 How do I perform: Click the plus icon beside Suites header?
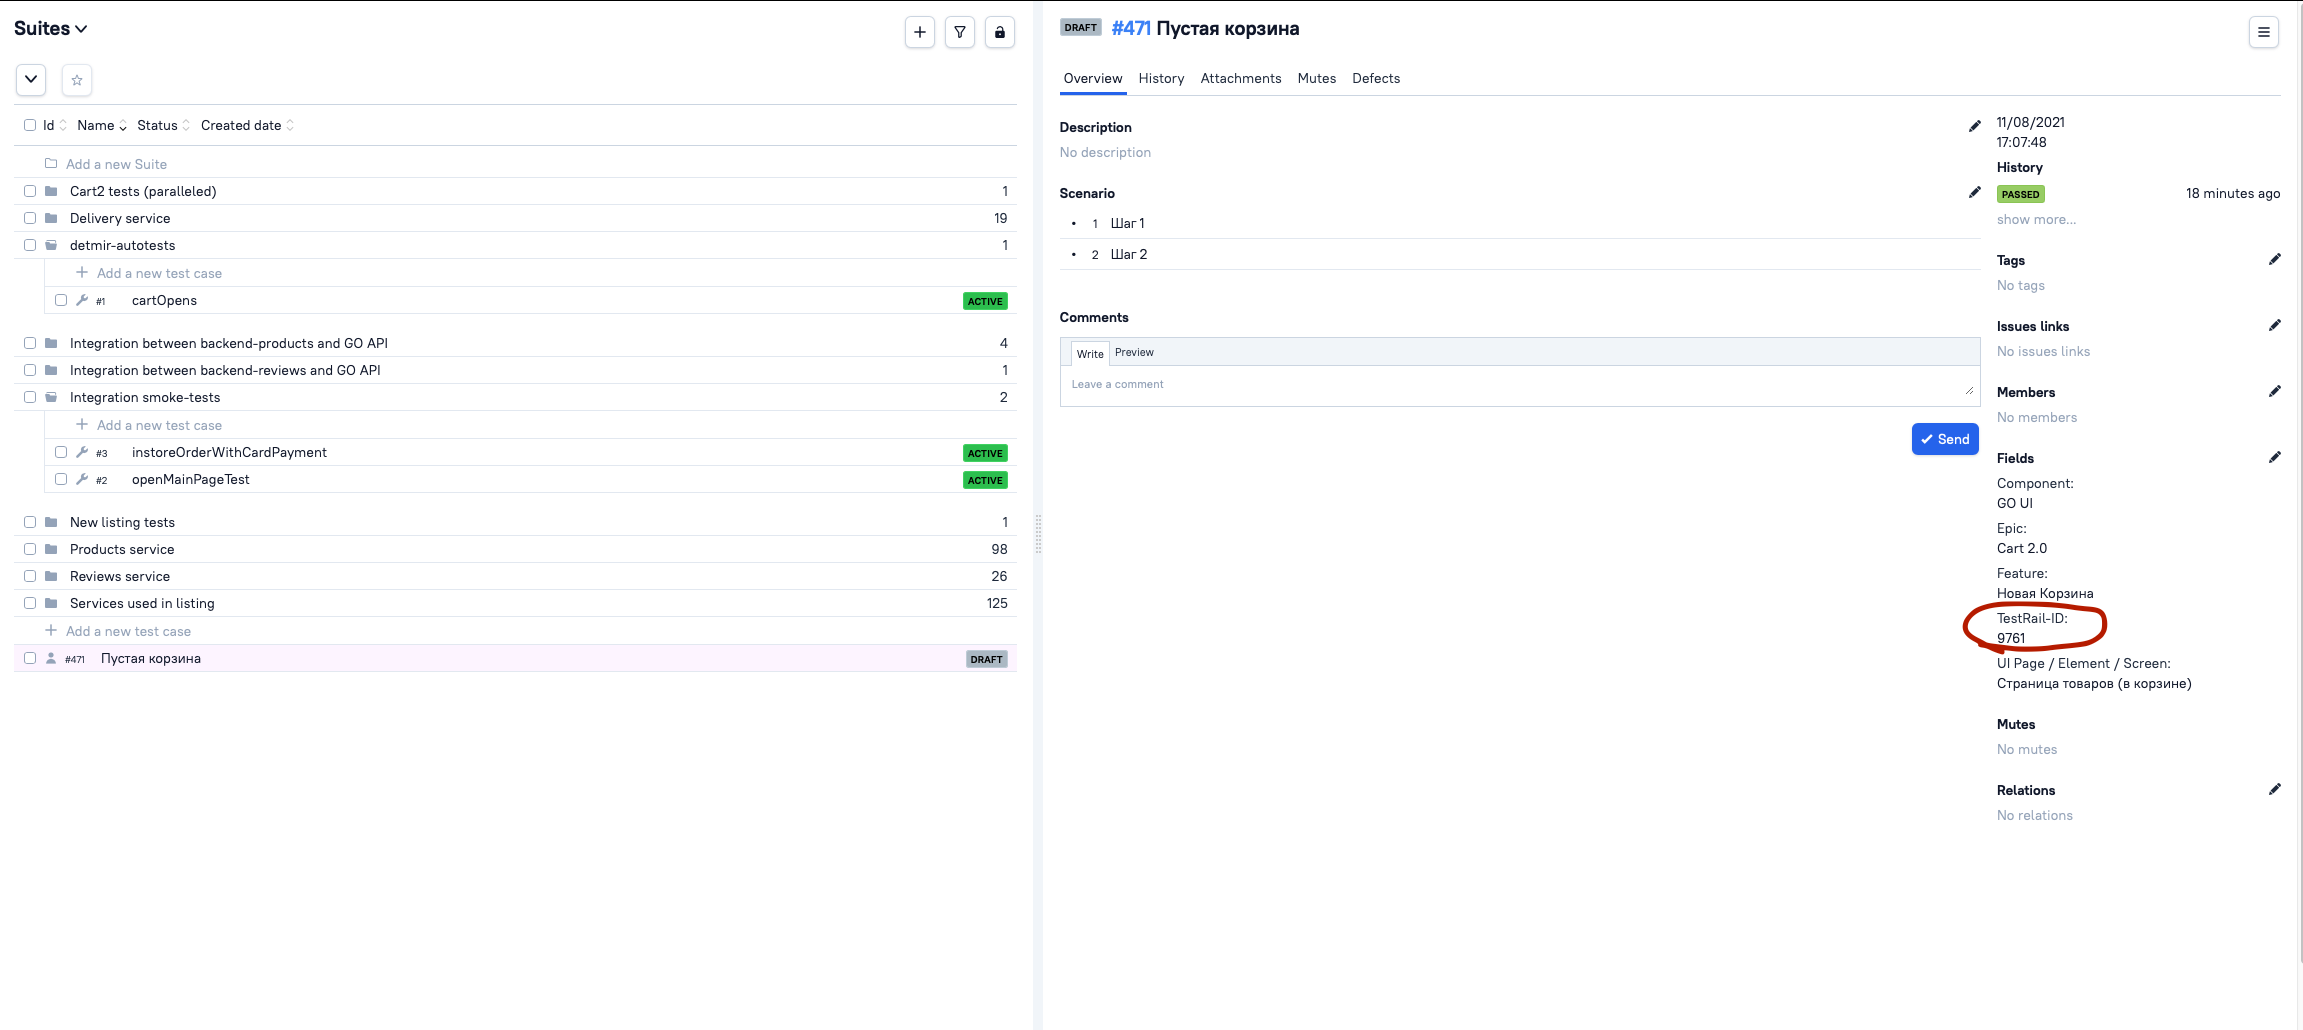coord(919,32)
